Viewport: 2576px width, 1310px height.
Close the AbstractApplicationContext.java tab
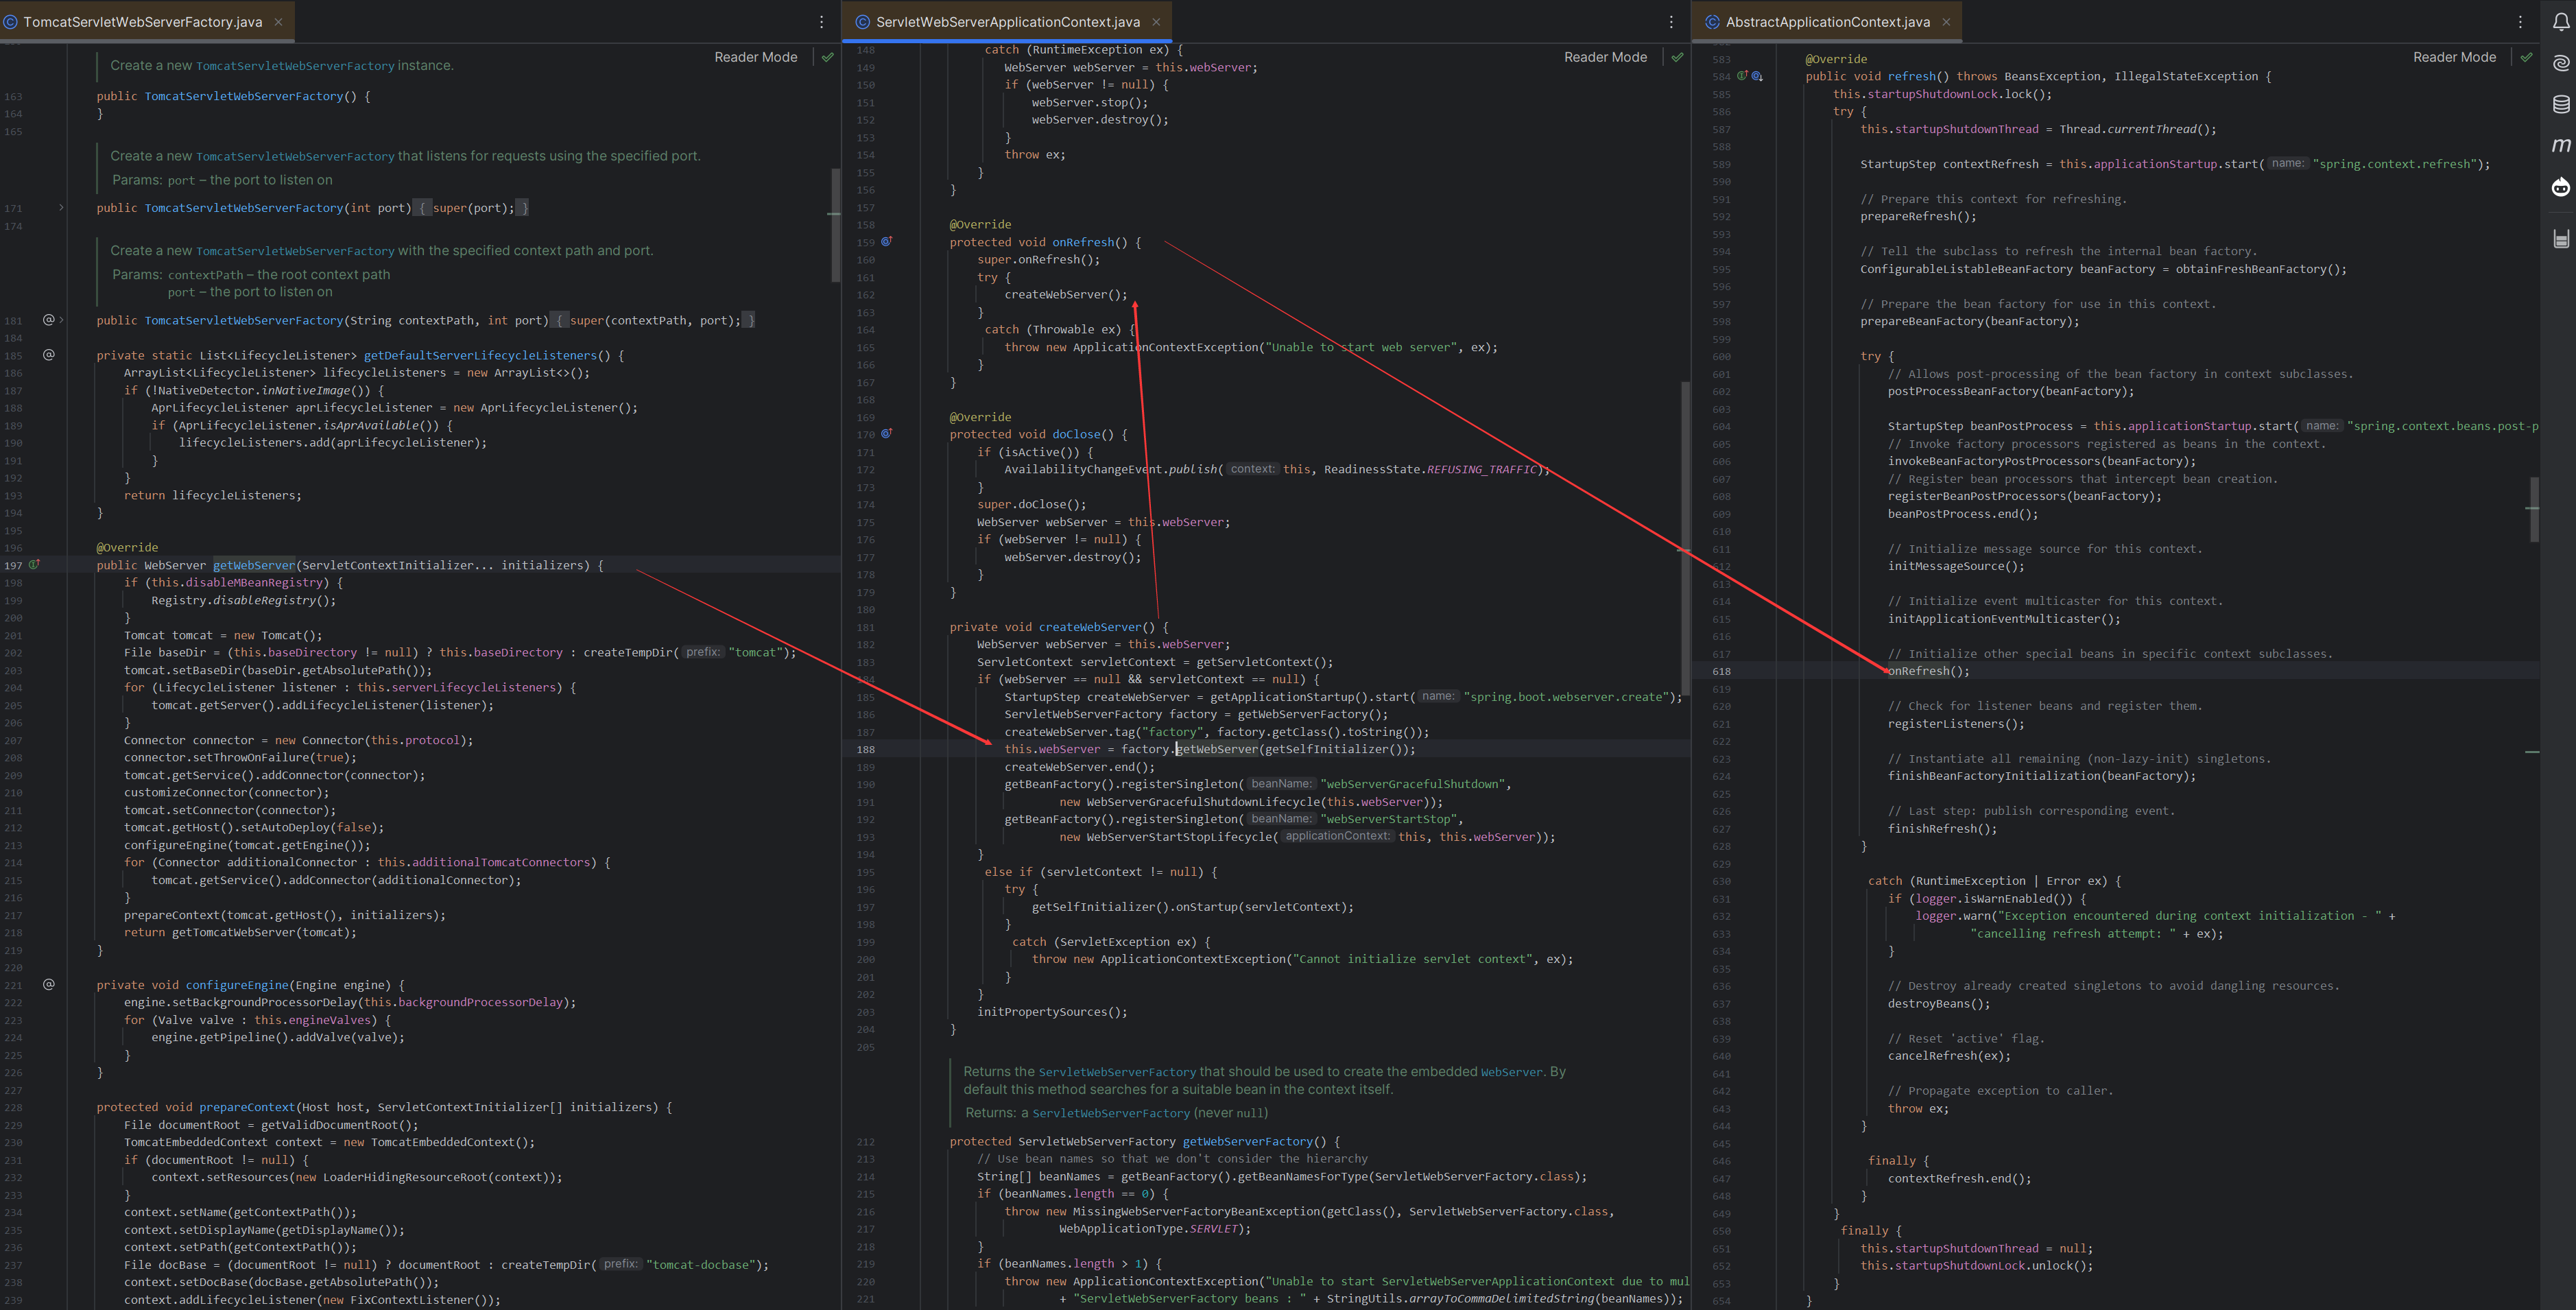[x=1946, y=22]
